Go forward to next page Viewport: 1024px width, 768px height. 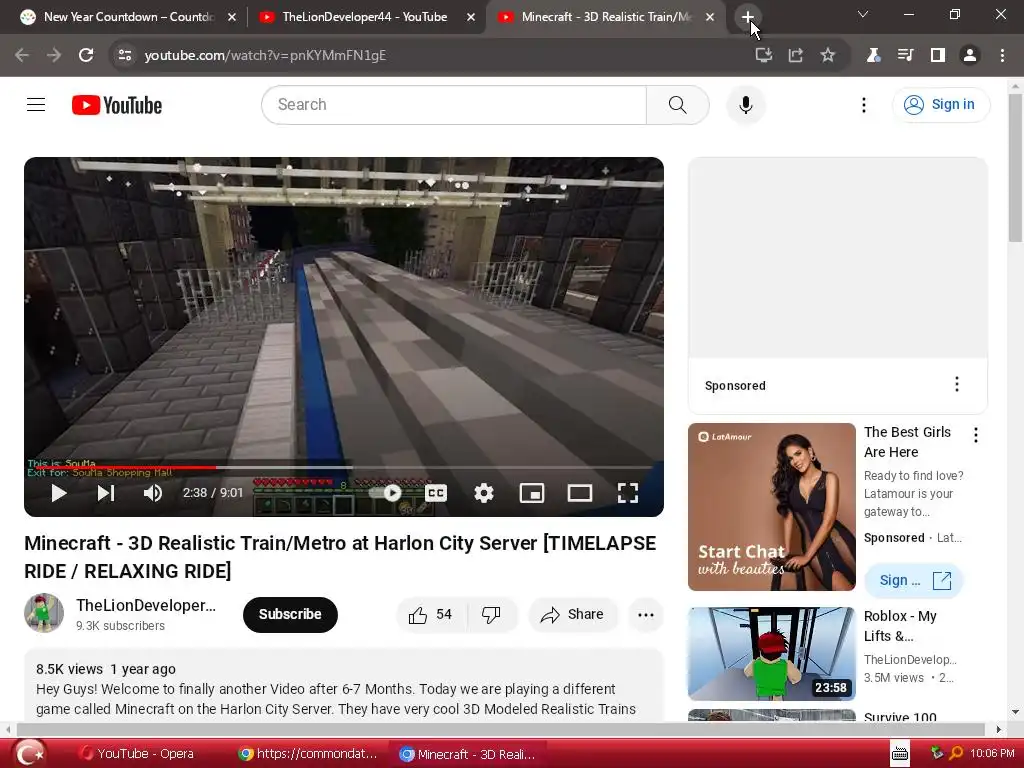pos(54,56)
